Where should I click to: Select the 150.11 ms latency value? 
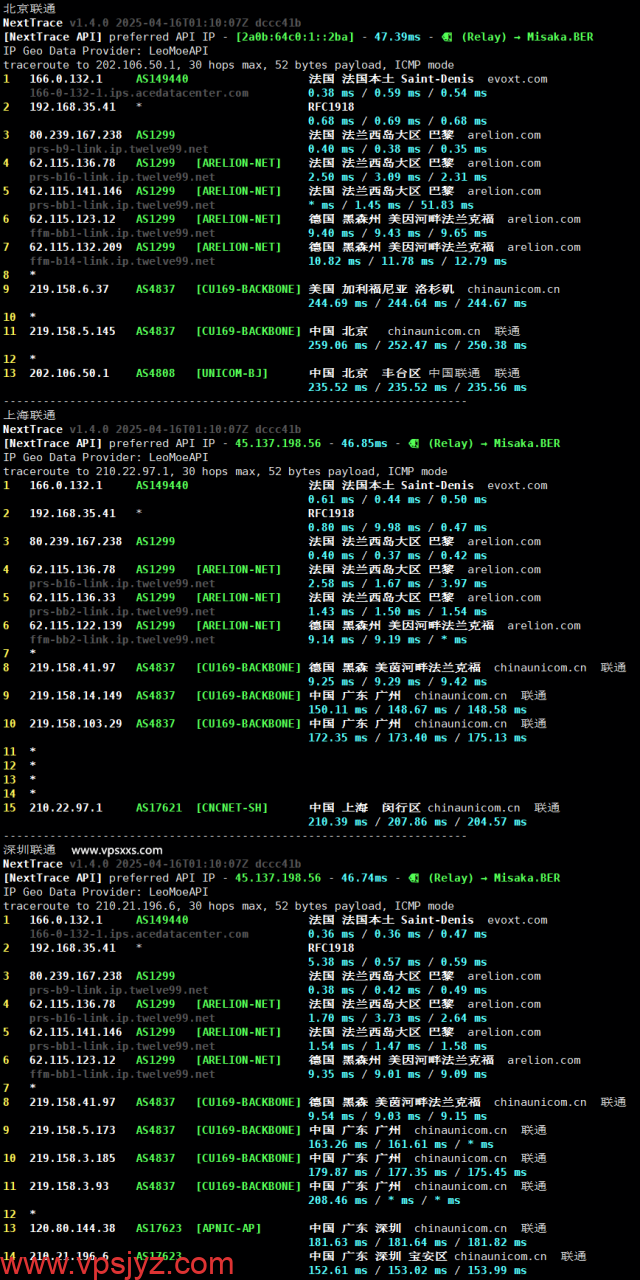(x=338, y=709)
